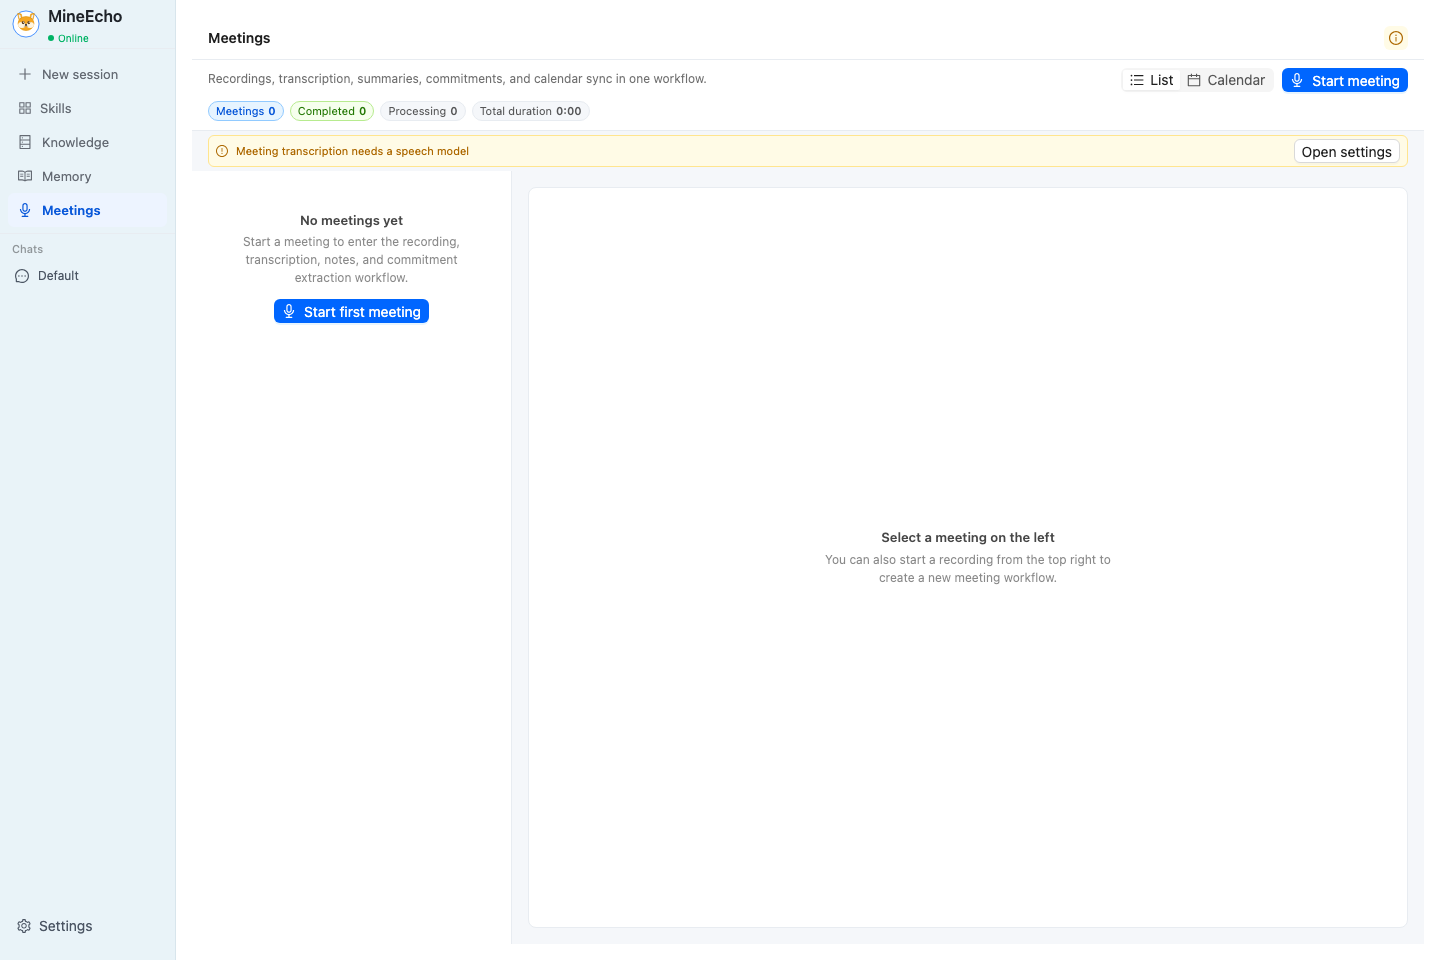1440x960 pixels.
Task: Click the Meetings microphone icon in sidebar
Action: point(25,210)
